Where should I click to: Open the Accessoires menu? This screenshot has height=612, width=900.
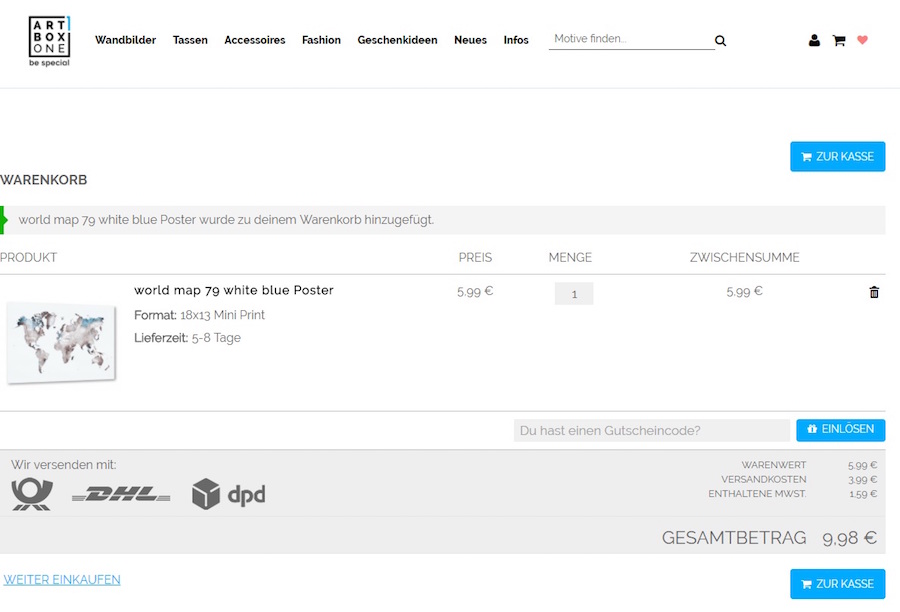pos(254,40)
